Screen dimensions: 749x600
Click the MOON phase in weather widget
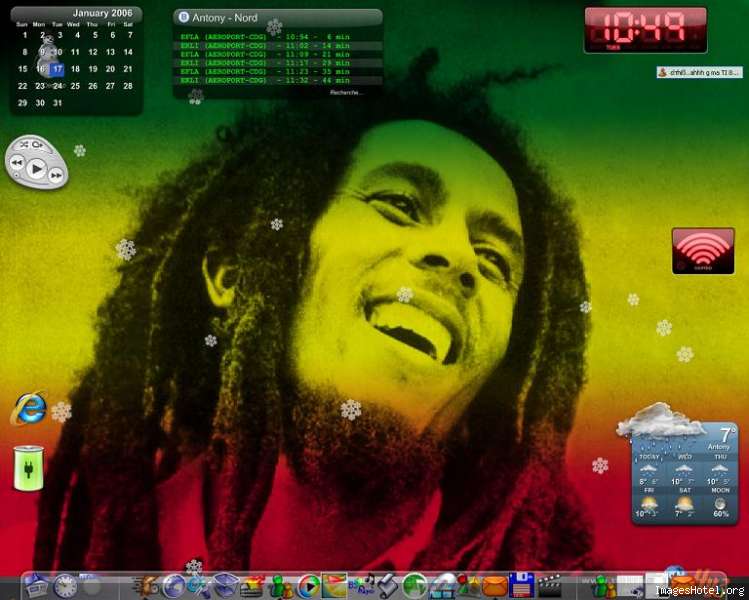(x=720, y=503)
